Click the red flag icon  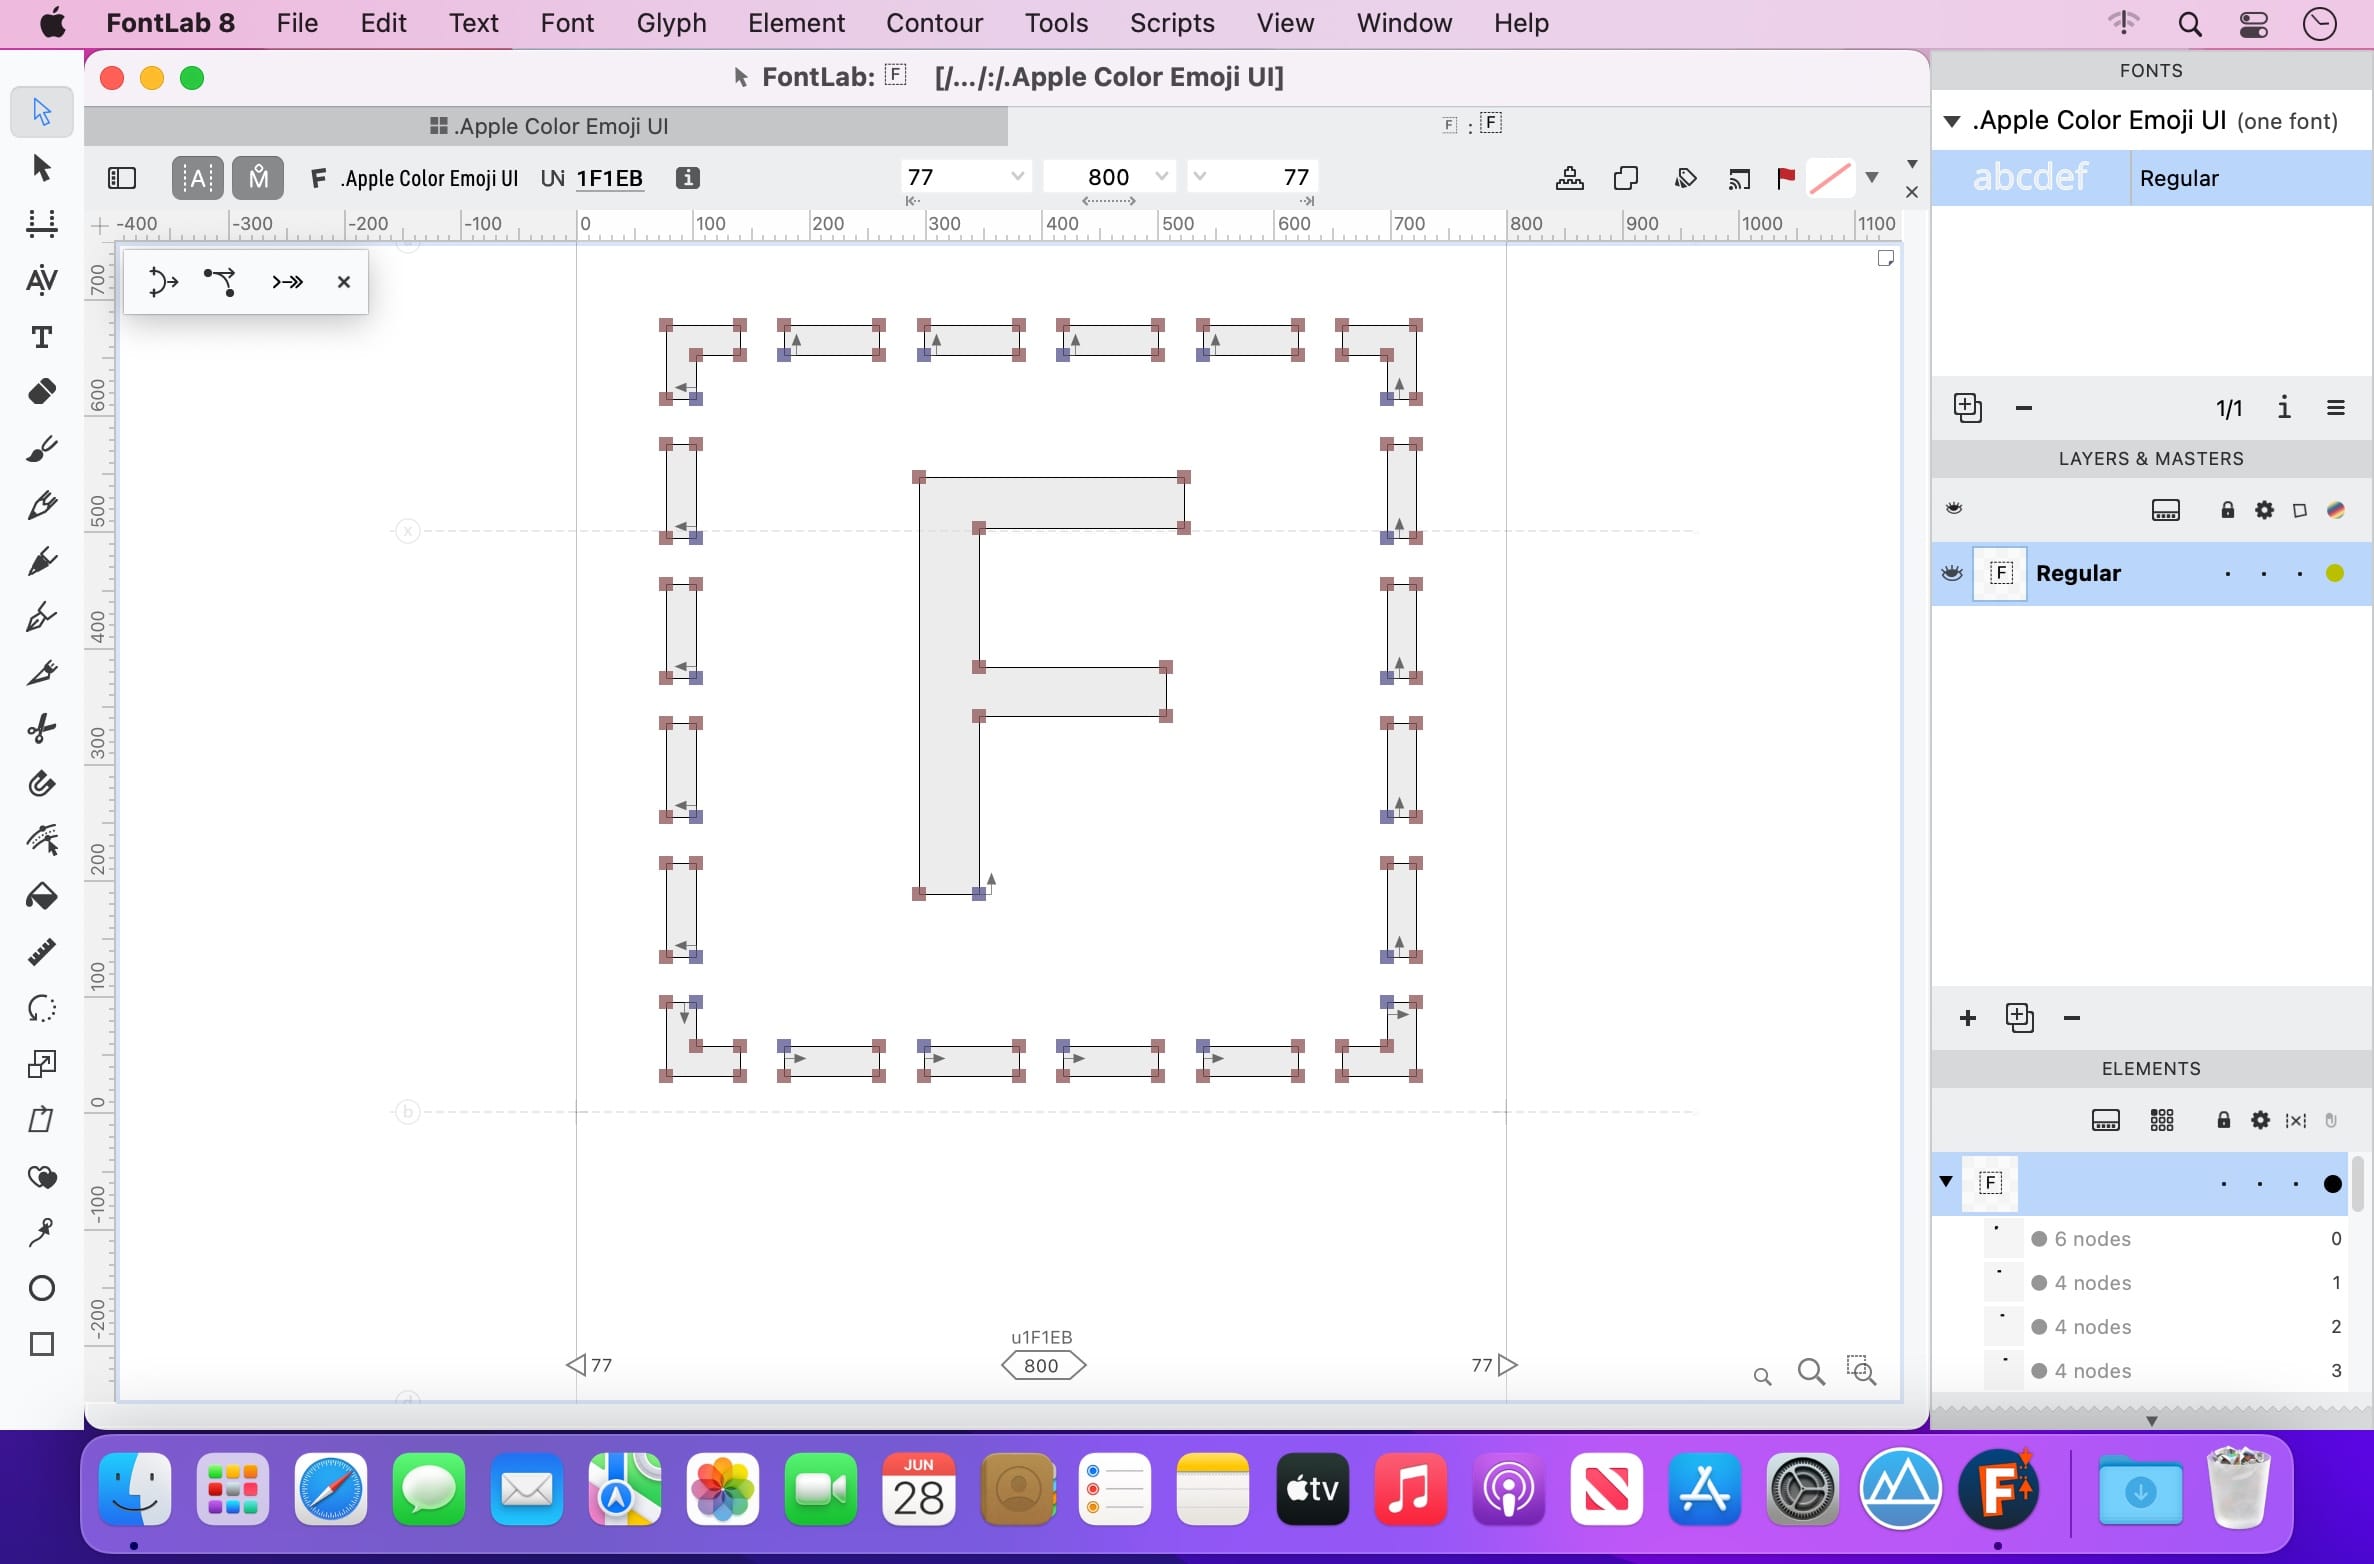click(1785, 178)
